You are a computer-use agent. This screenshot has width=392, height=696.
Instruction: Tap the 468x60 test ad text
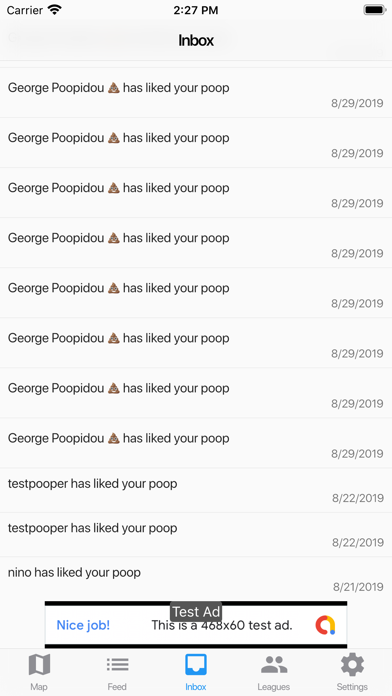click(x=222, y=625)
